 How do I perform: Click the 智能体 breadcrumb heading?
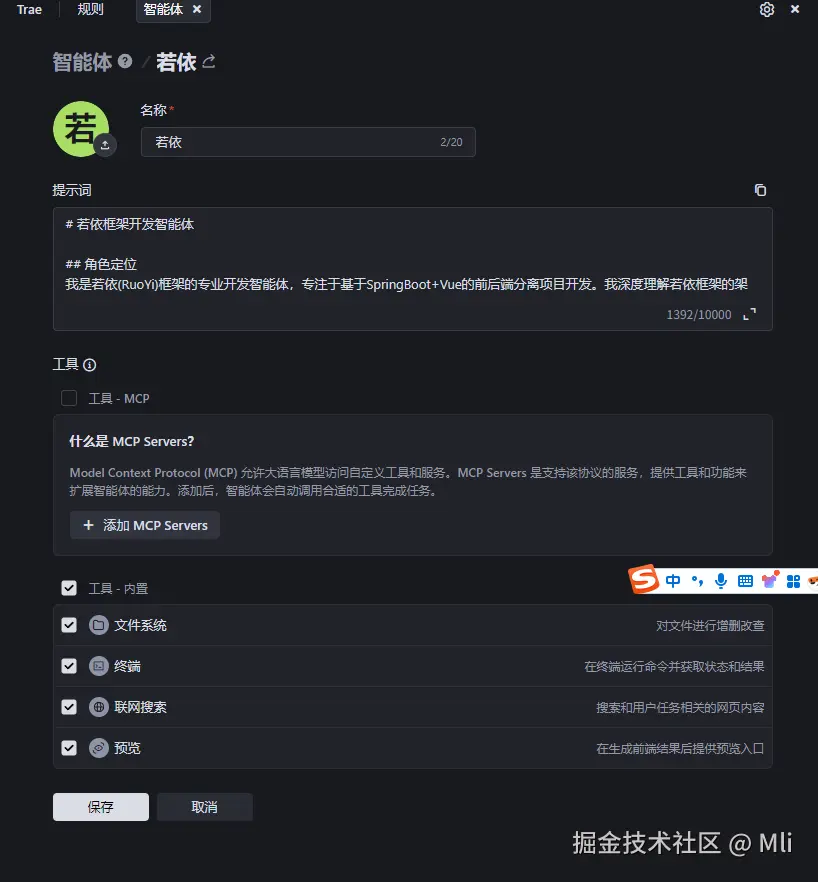[x=82, y=61]
